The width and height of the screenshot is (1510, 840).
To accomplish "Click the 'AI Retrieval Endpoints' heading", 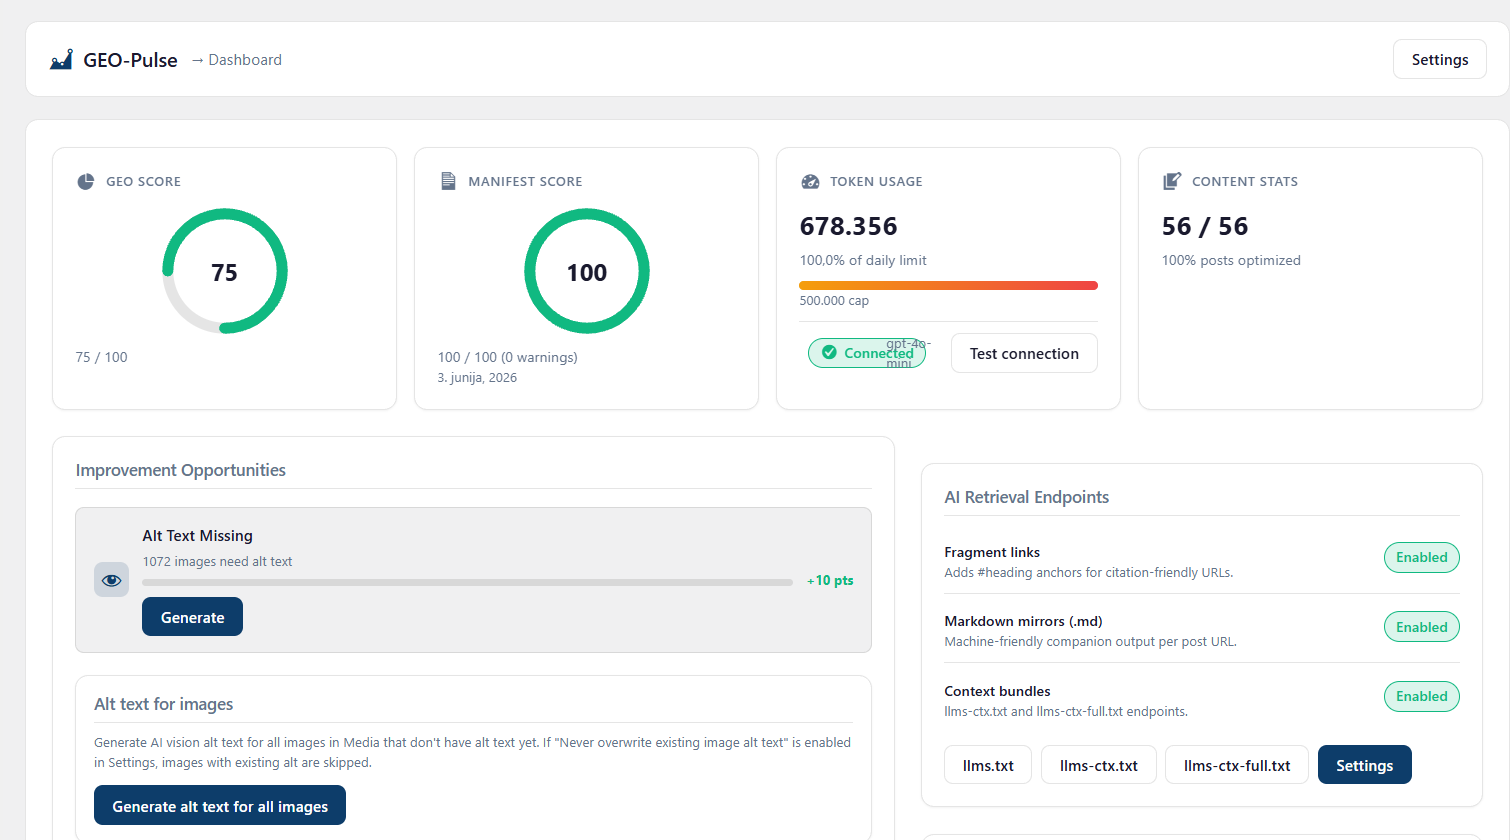I will tap(1027, 497).
